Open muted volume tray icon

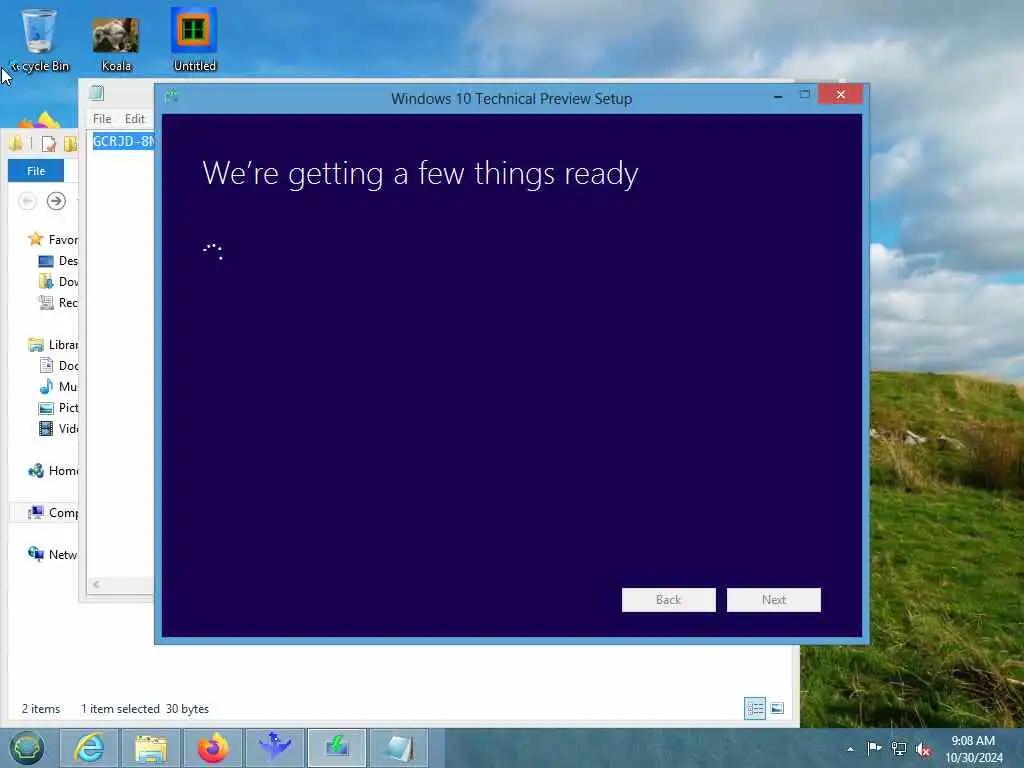923,750
